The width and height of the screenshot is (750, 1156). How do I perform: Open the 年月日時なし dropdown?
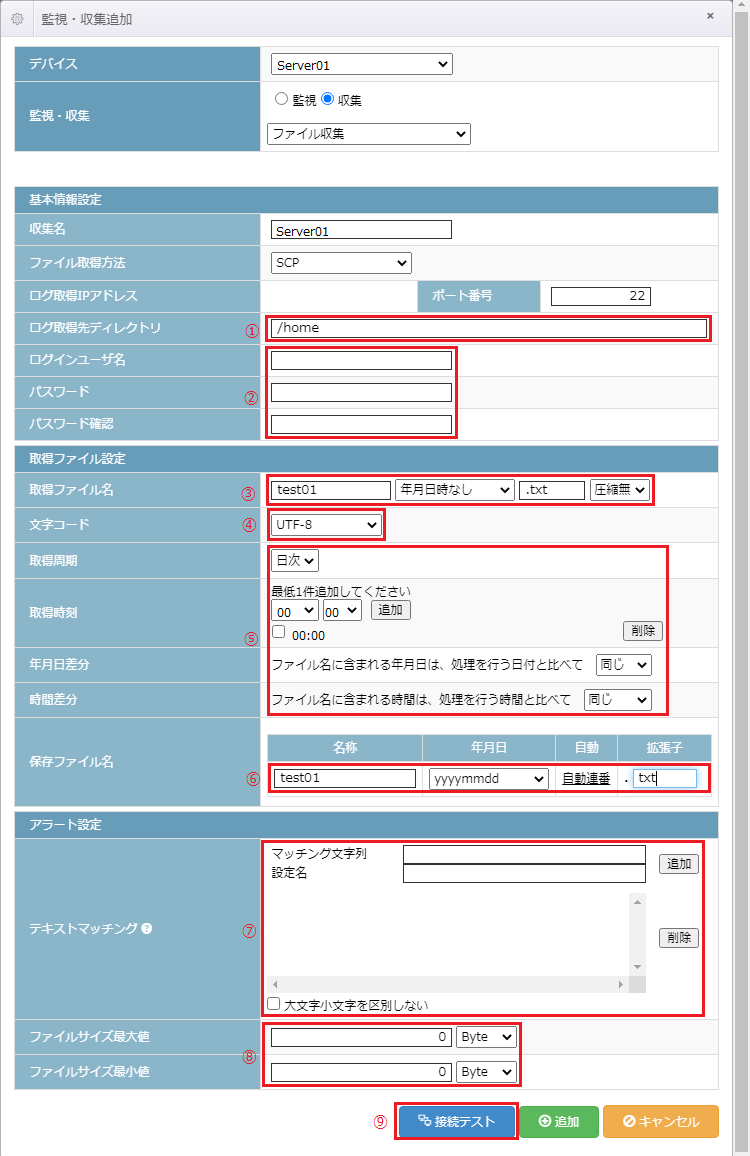coord(455,490)
